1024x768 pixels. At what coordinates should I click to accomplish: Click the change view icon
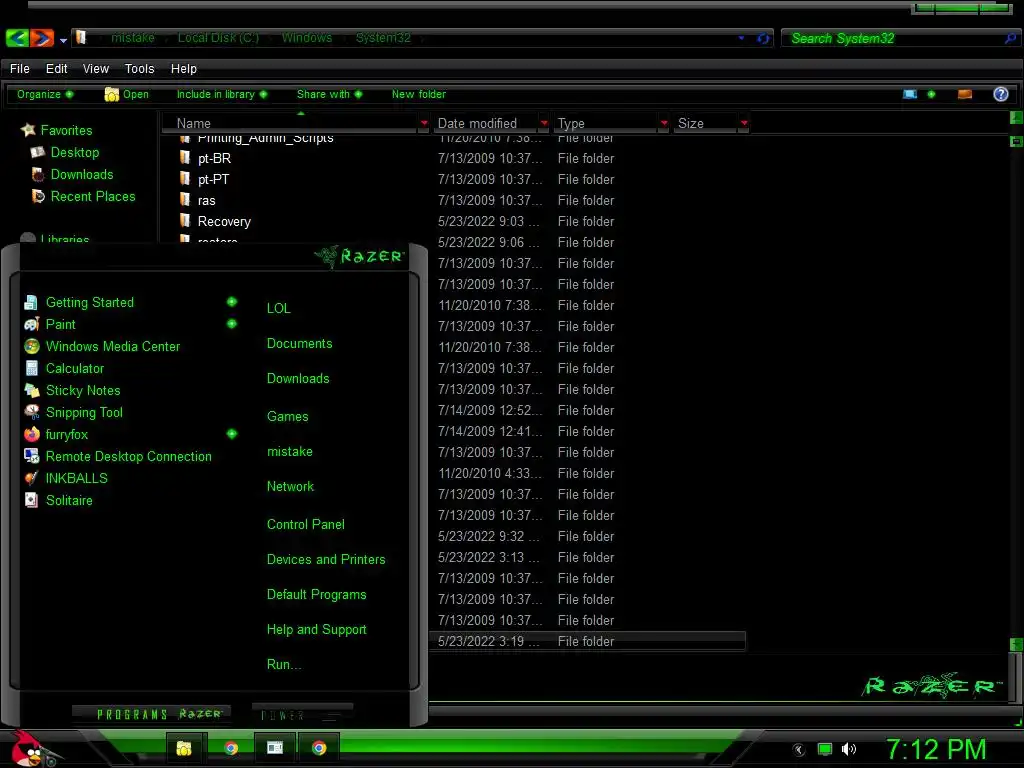[910, 94]
